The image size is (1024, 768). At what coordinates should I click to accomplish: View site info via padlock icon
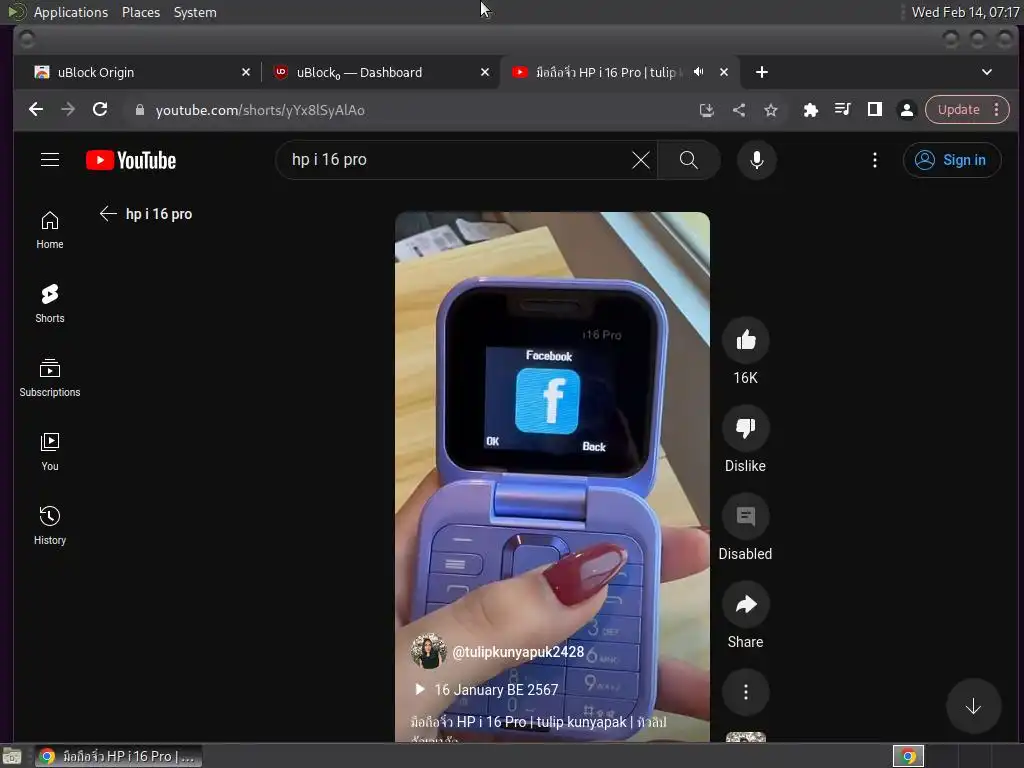139,110
